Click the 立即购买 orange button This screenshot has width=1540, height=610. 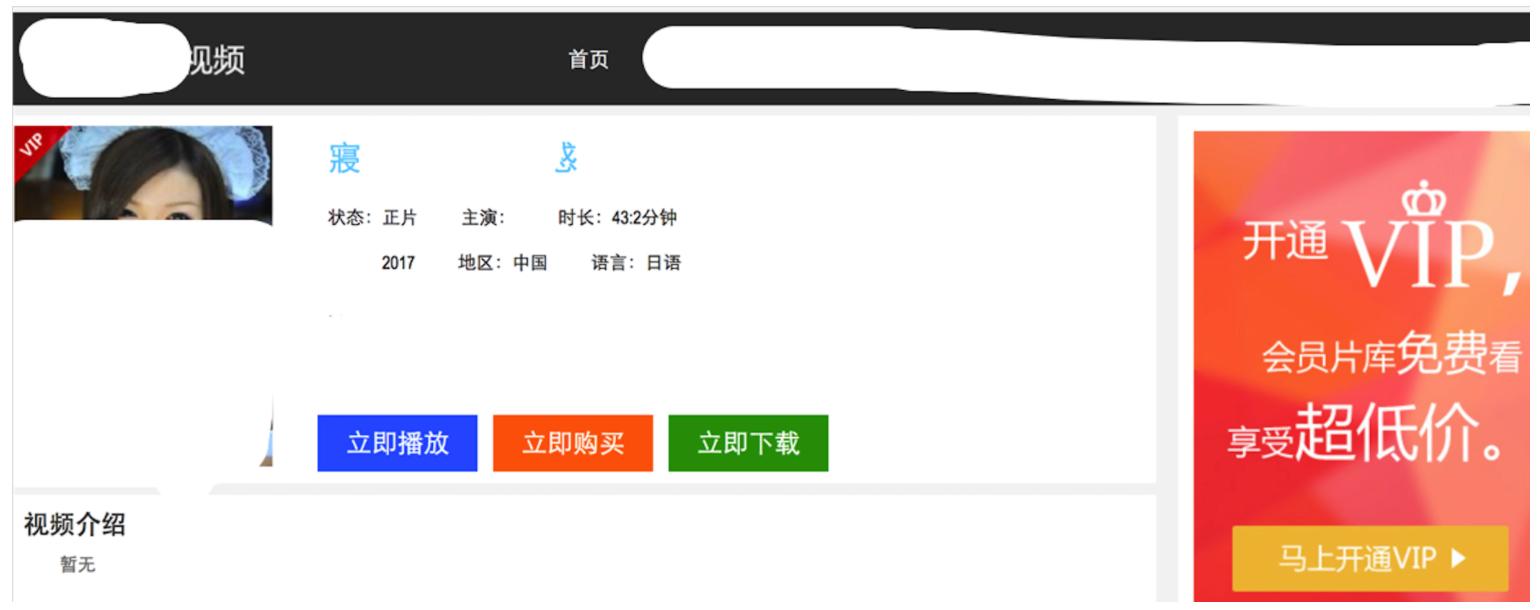tap(574, 442)
